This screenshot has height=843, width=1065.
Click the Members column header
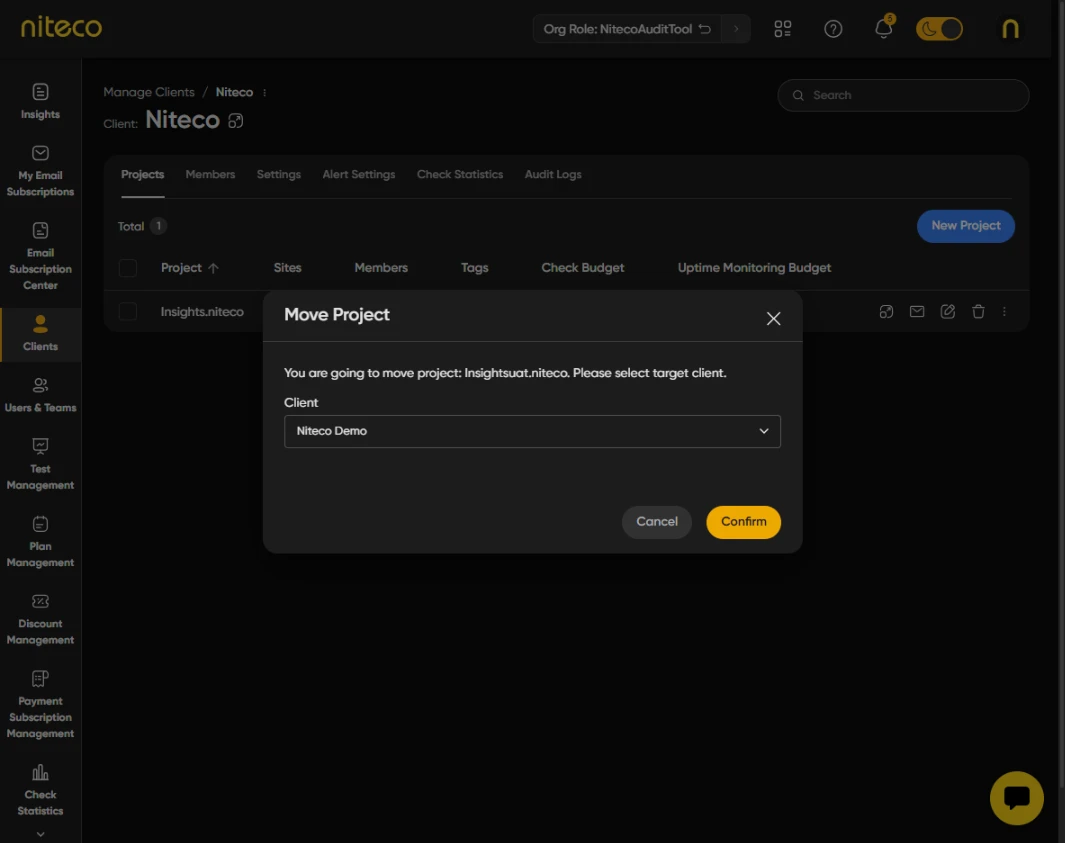[380, 268]
